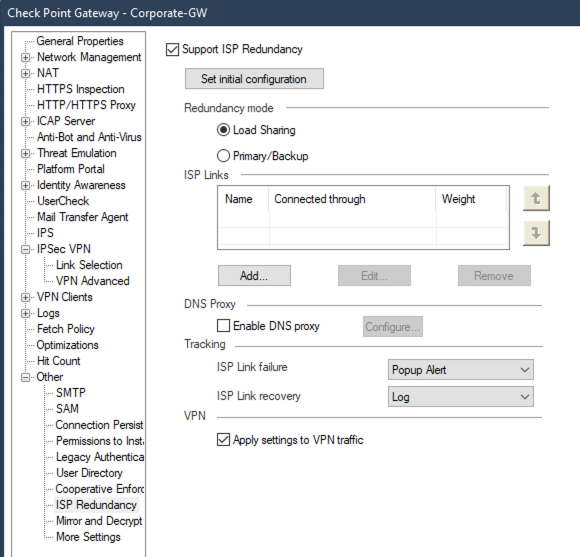Viewport: 580px width, 557px height.
Task: Click Configure... for DNS proxy
Action: click(x=392, y=327)
